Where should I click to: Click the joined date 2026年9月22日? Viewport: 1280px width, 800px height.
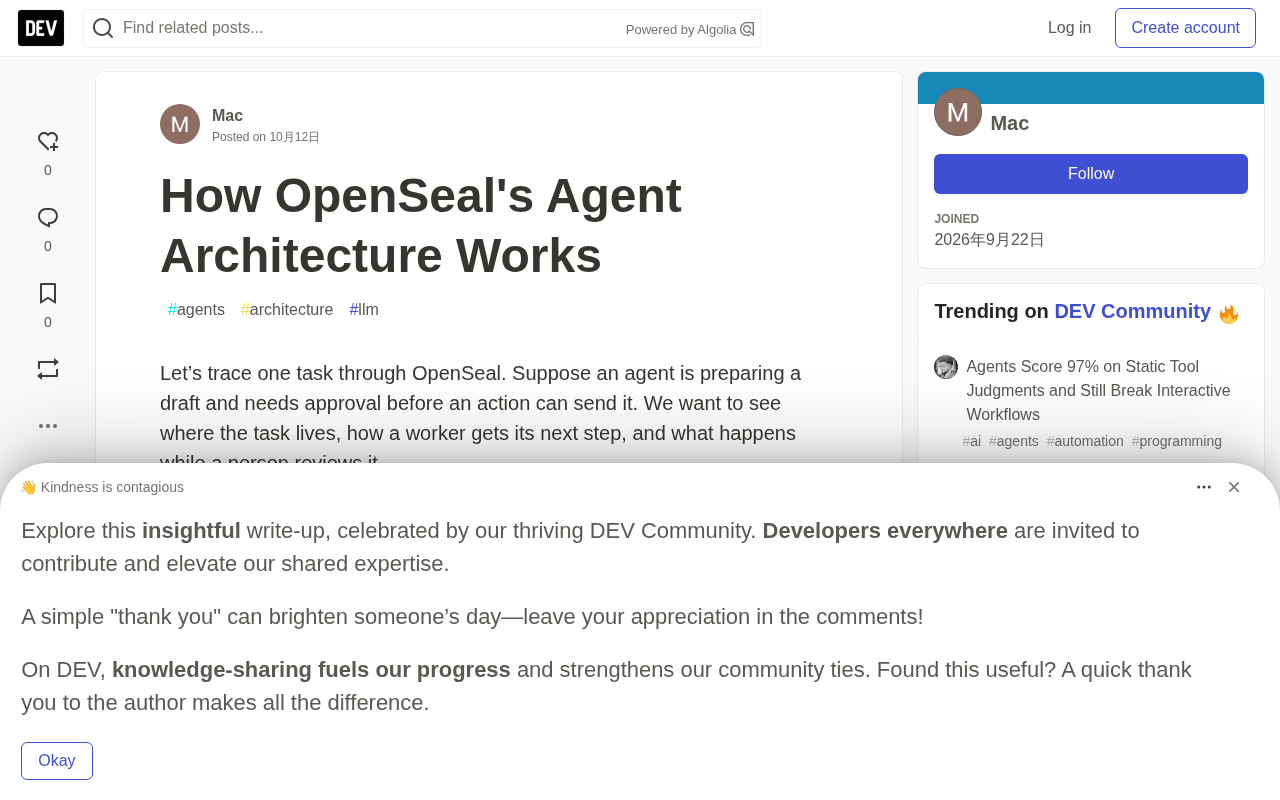pos(990,240)
